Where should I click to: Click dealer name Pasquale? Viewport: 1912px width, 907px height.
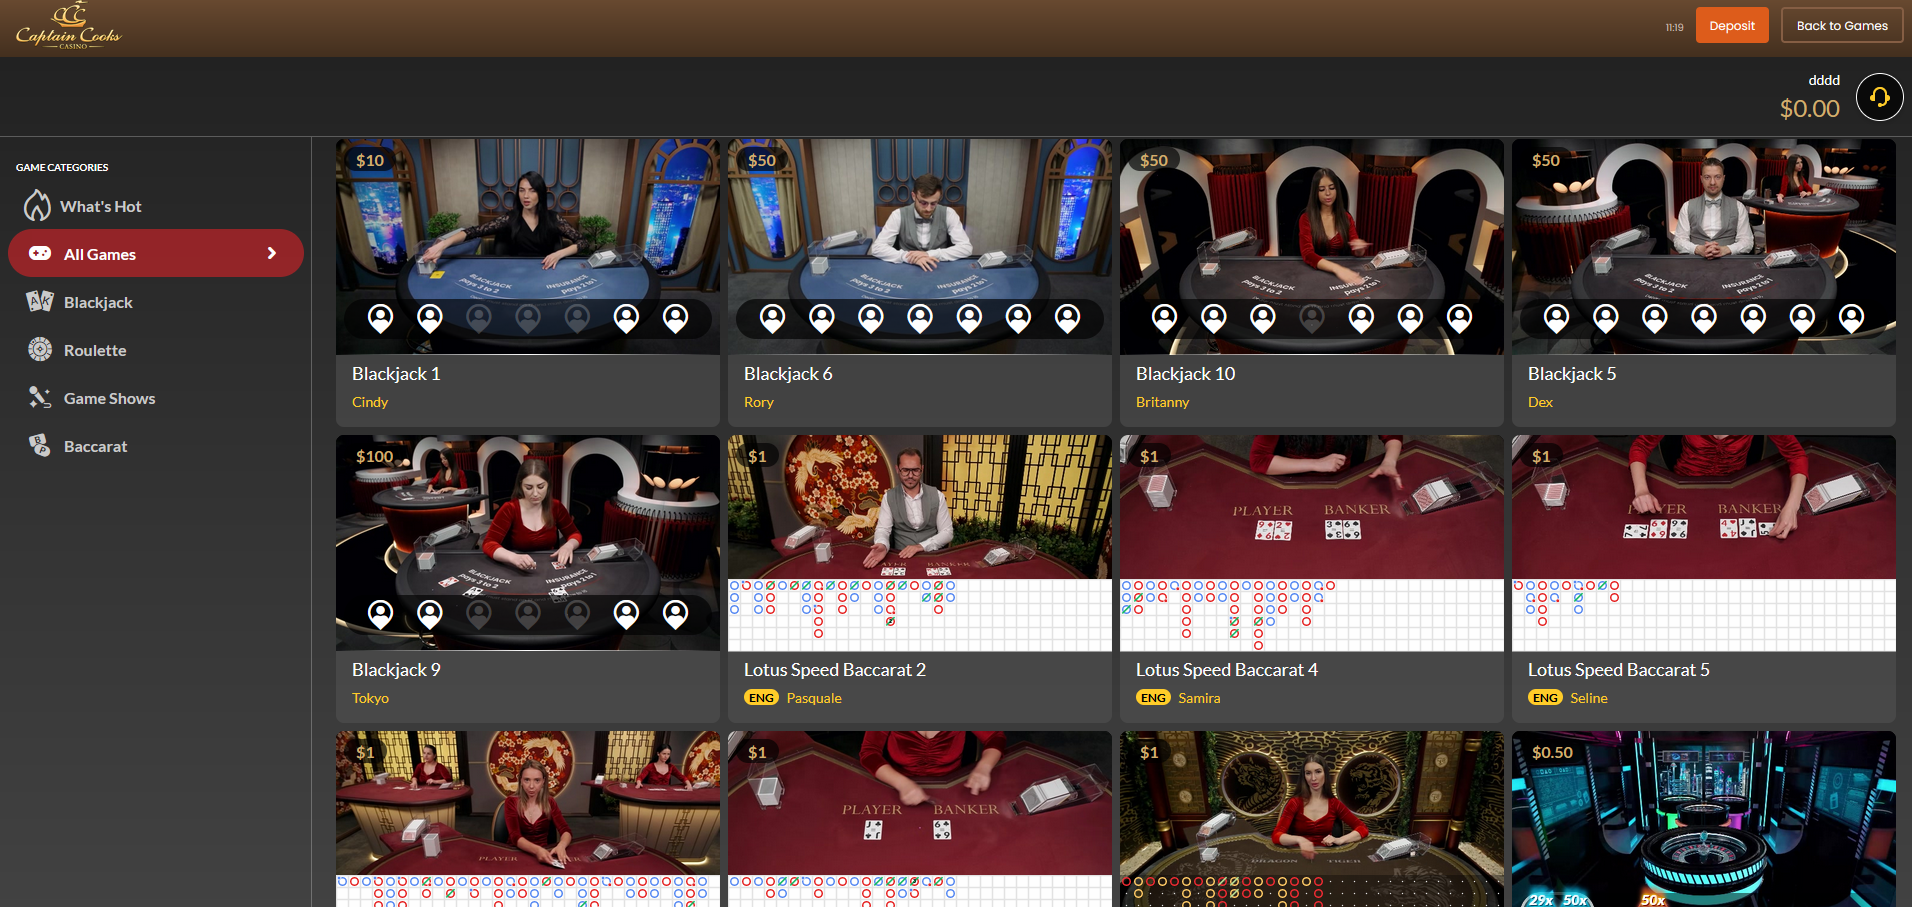click(814, 698)
